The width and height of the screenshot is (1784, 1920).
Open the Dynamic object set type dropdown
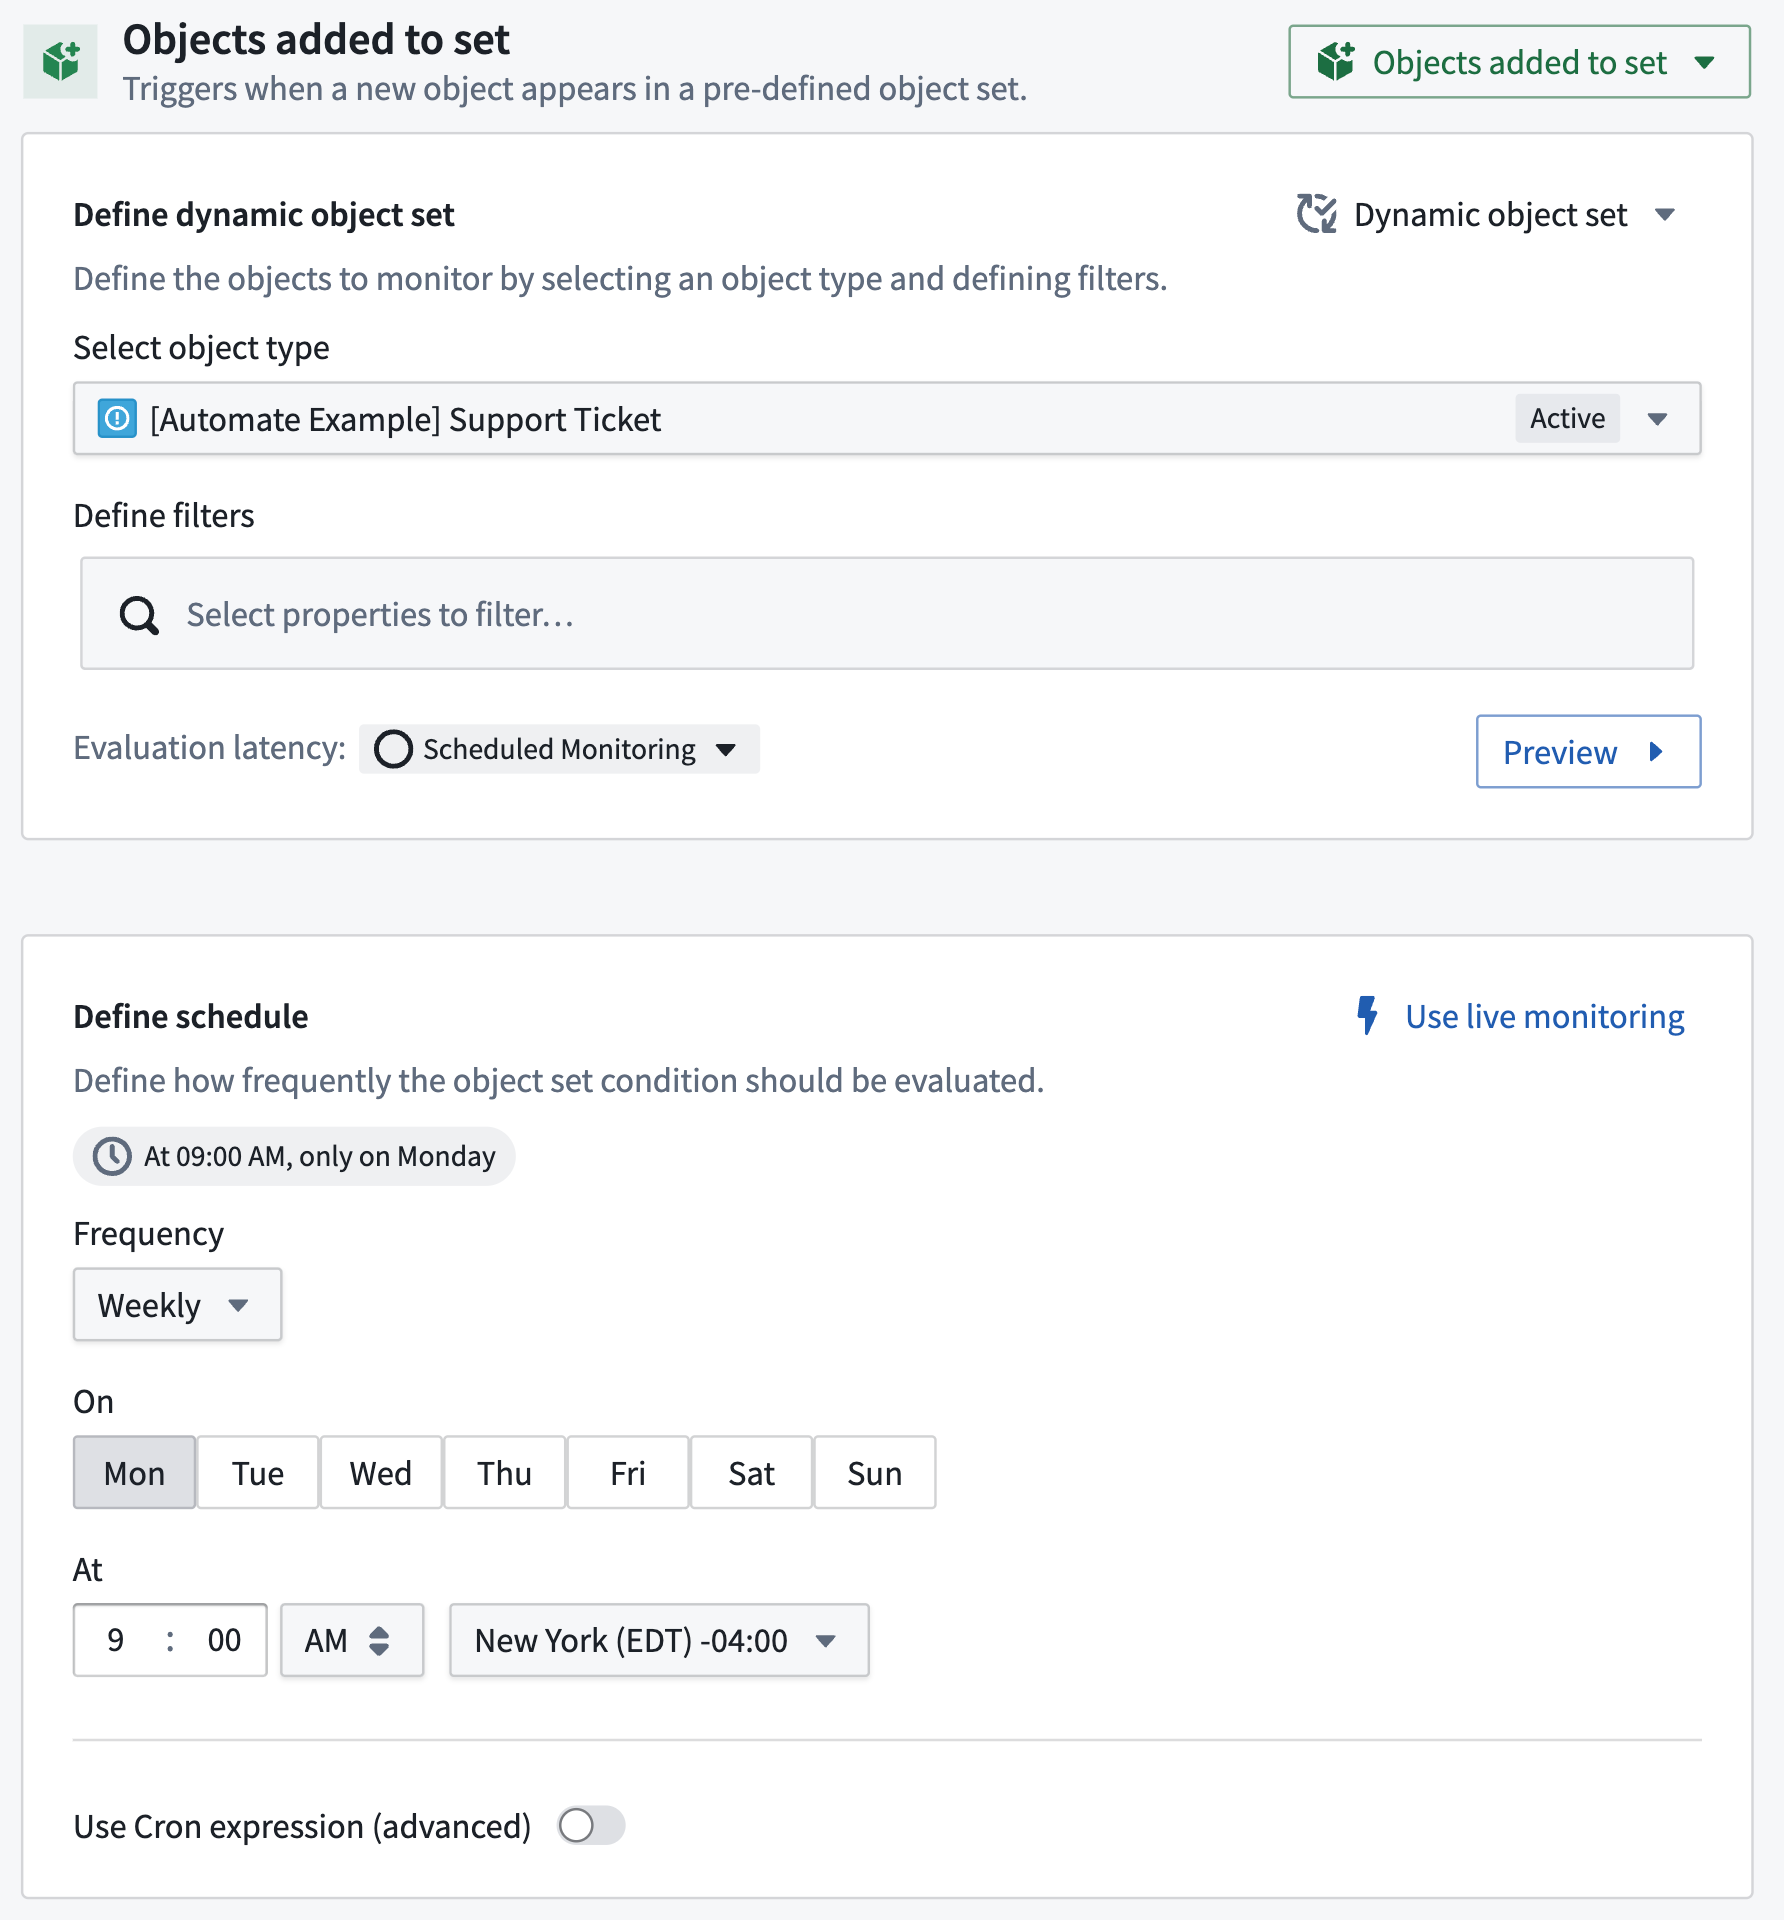(1486, 215)
